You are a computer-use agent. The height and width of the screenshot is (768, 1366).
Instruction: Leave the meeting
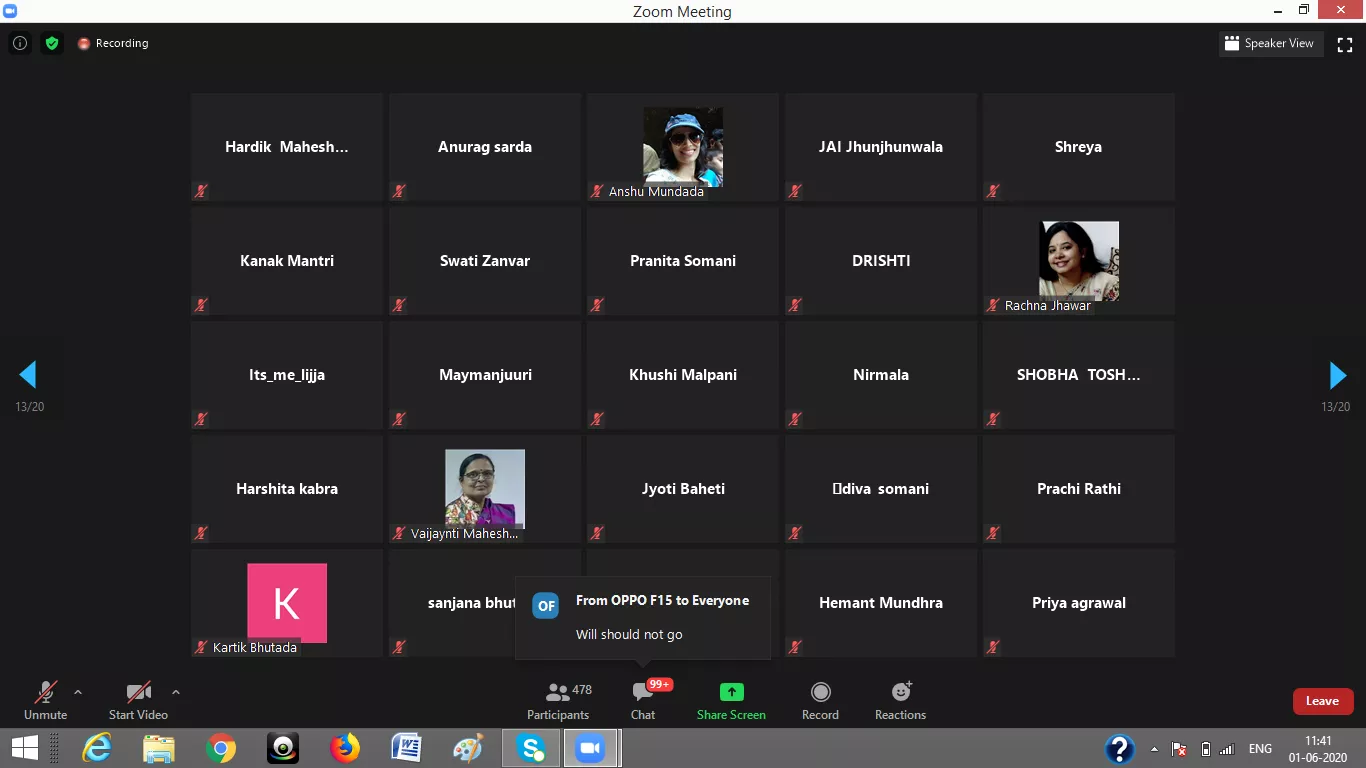coord(1322,701)
